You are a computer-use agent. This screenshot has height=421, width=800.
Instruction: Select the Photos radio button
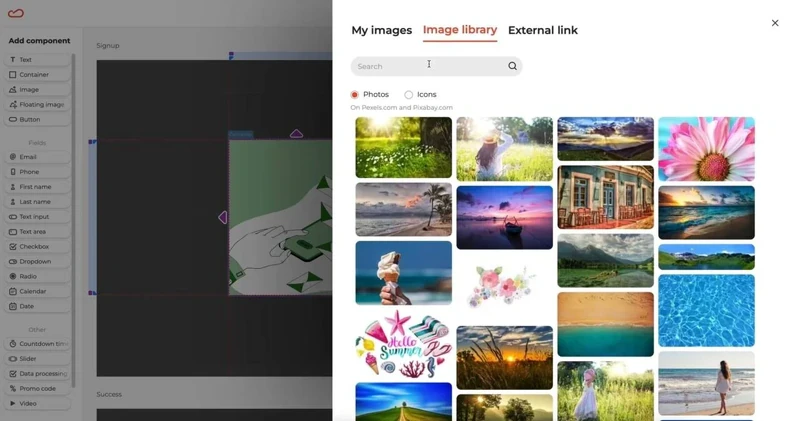[x=355, y=94]
